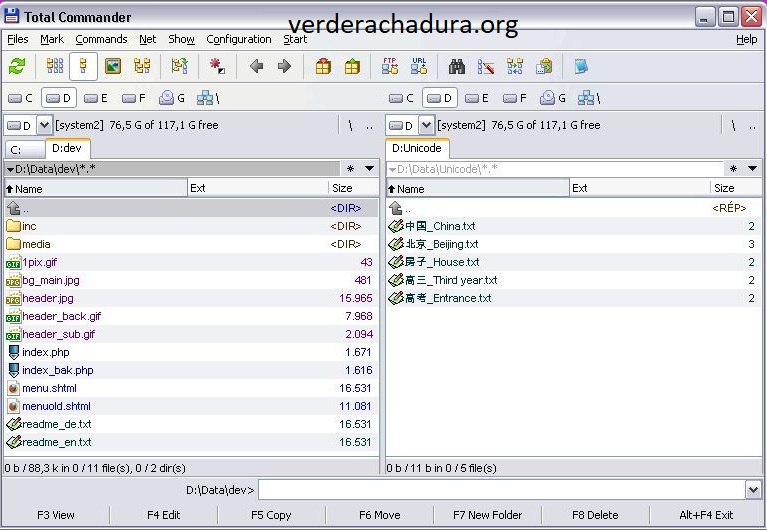Click the blue notepad toolbar icon

[581, 66]
